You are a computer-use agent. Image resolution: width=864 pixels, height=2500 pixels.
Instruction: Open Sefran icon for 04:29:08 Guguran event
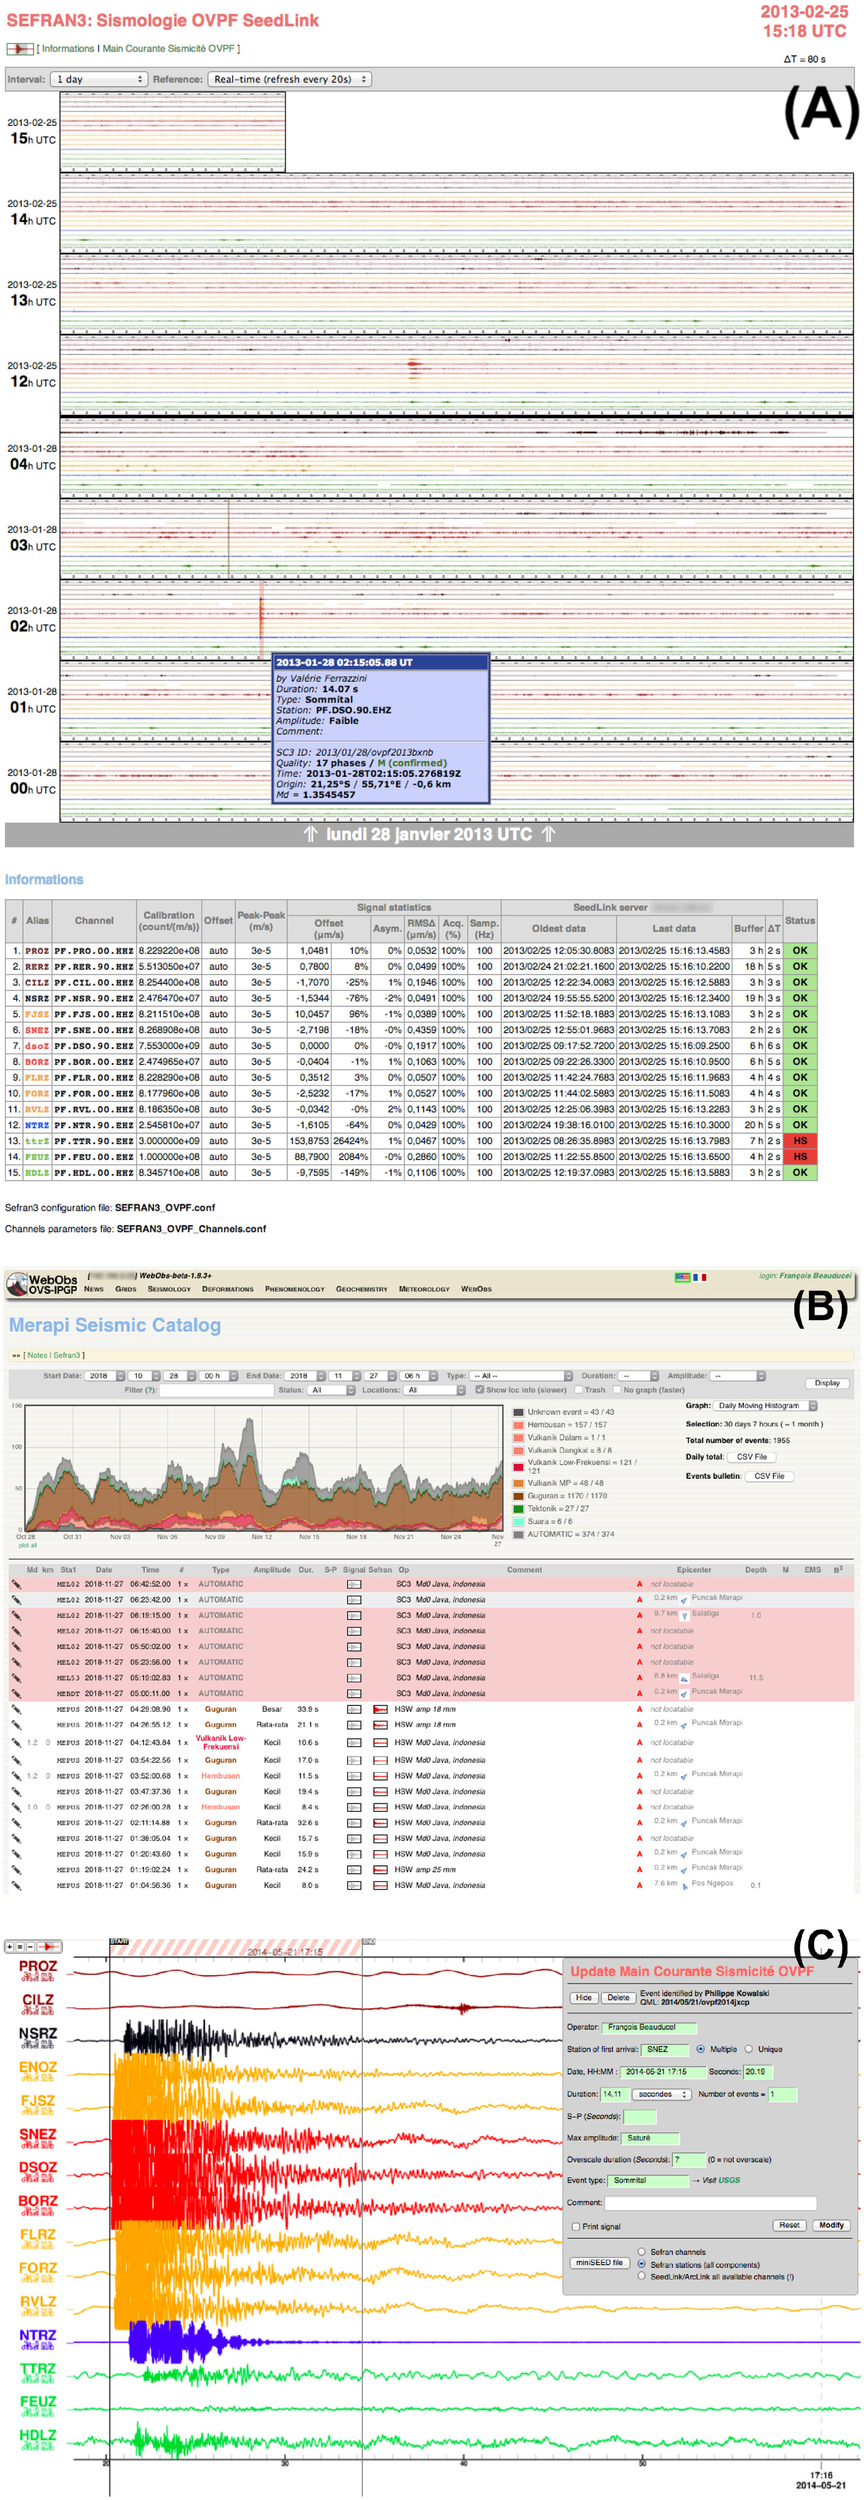(380, 1709)
